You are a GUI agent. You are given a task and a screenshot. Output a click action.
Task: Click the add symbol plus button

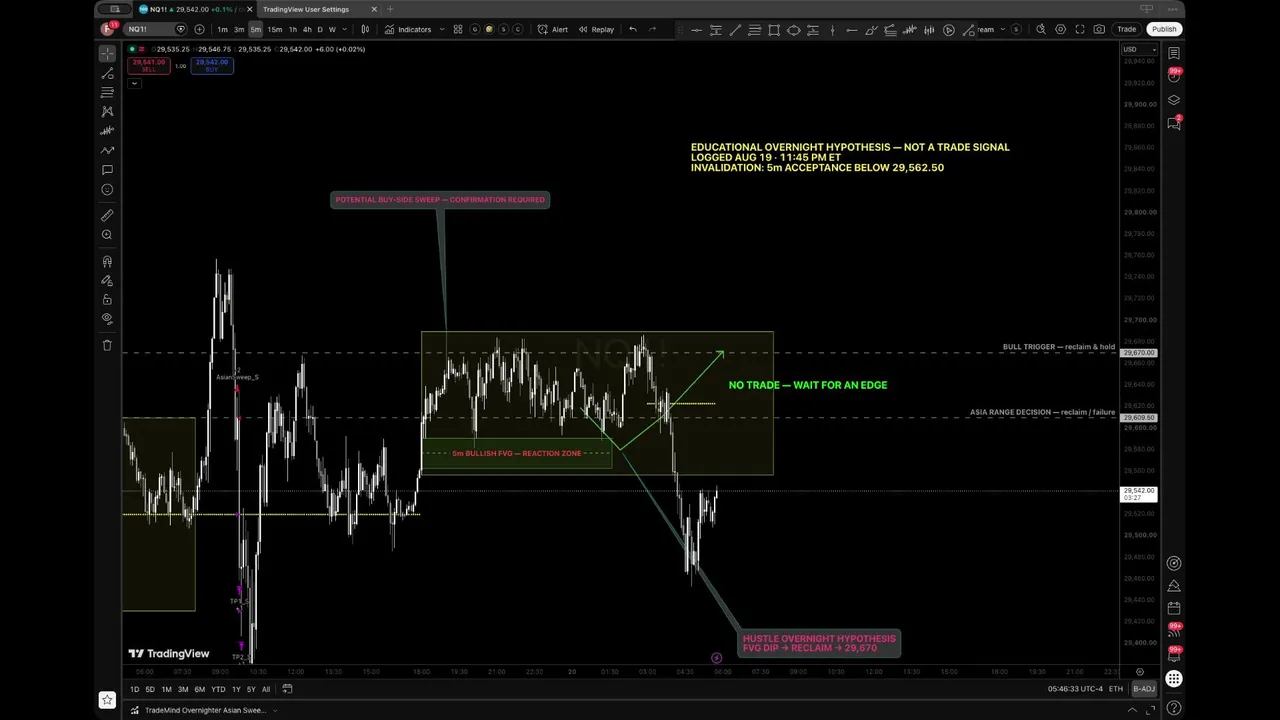tap(199, 29)
